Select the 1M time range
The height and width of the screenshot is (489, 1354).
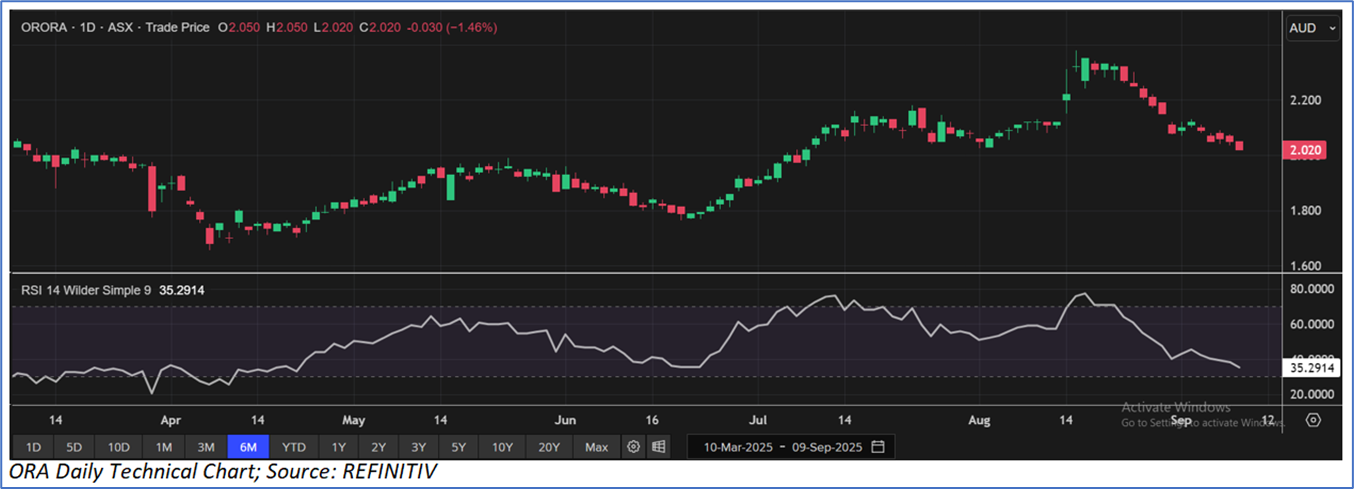[164, 446]
